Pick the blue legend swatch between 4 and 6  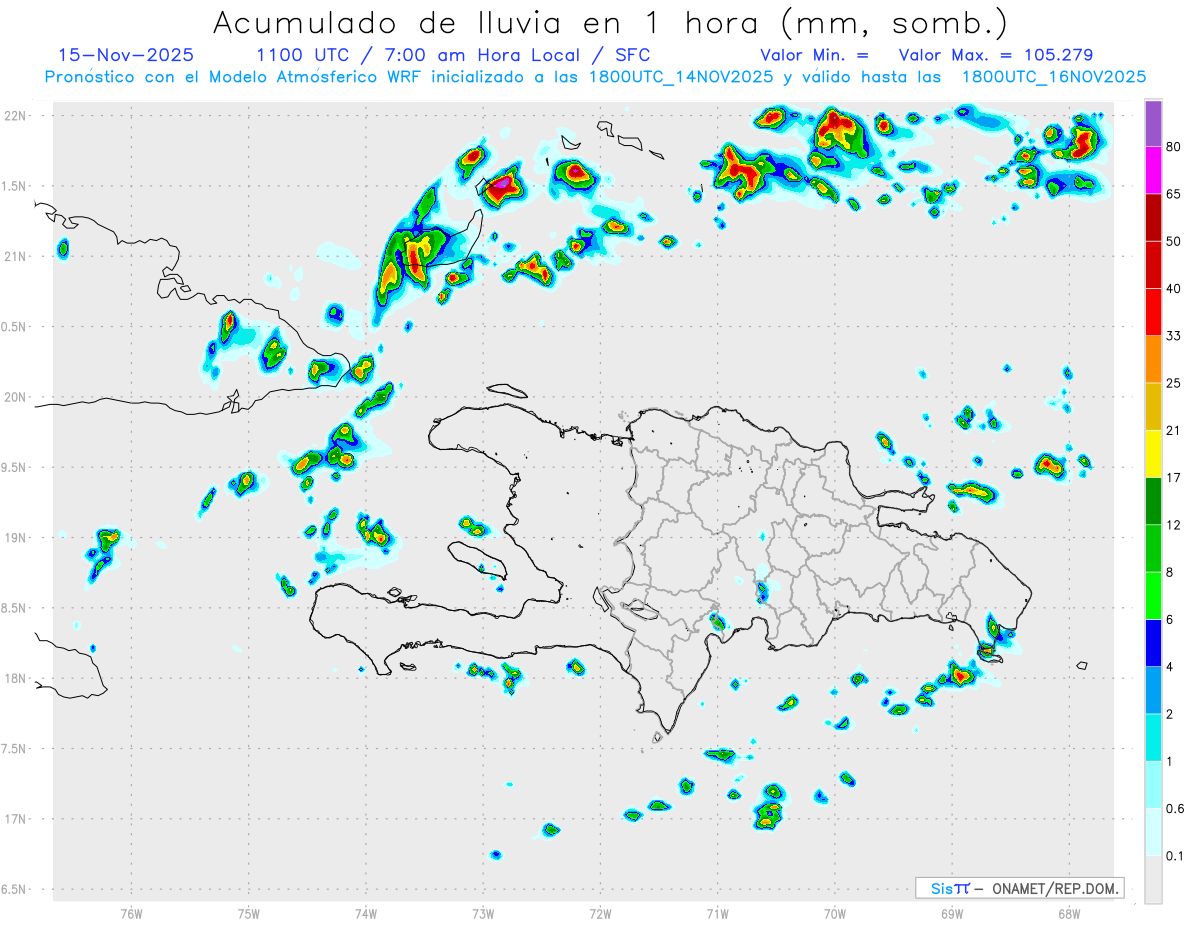click(1153, 643)
